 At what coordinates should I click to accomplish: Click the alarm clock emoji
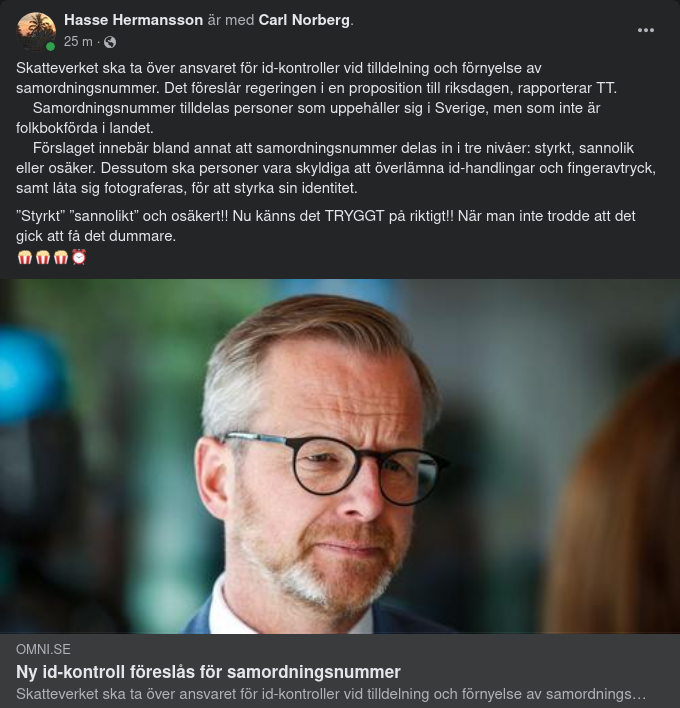pyautogui.click(x=79, y=257)
